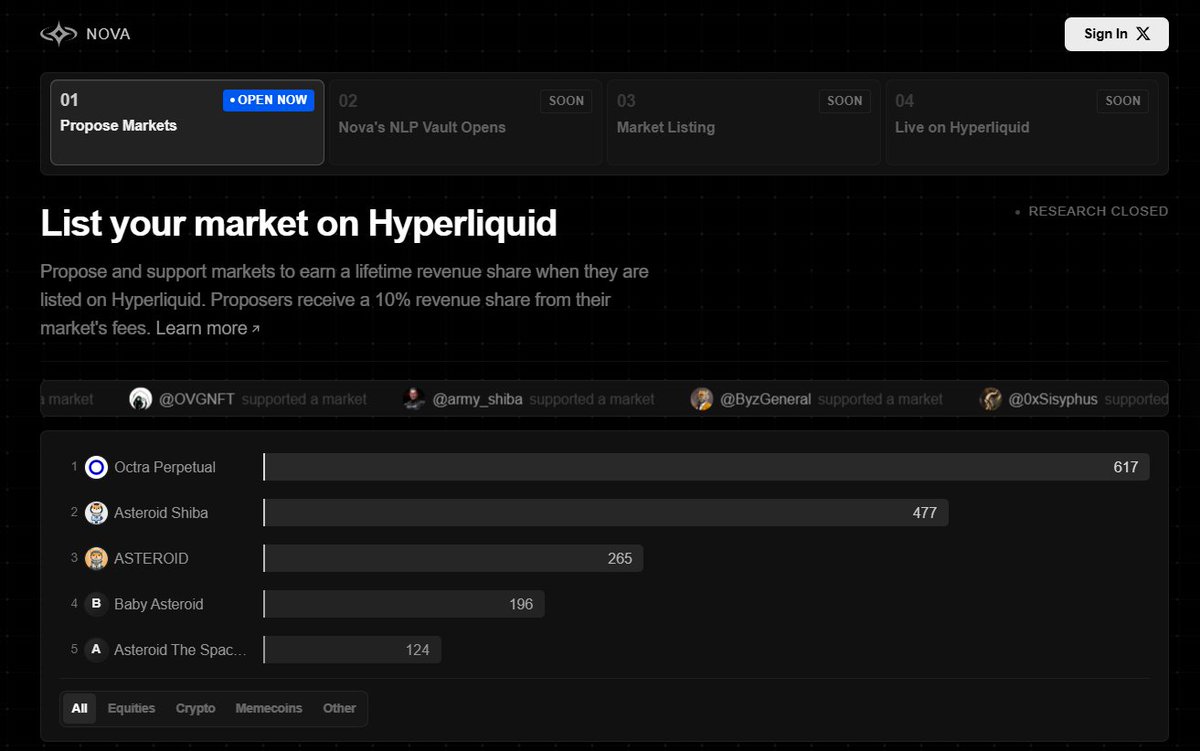Click the List your market on Hyperliquid heading
Image resolution: width=1200 pixels, height=751 pixels.
298,223
